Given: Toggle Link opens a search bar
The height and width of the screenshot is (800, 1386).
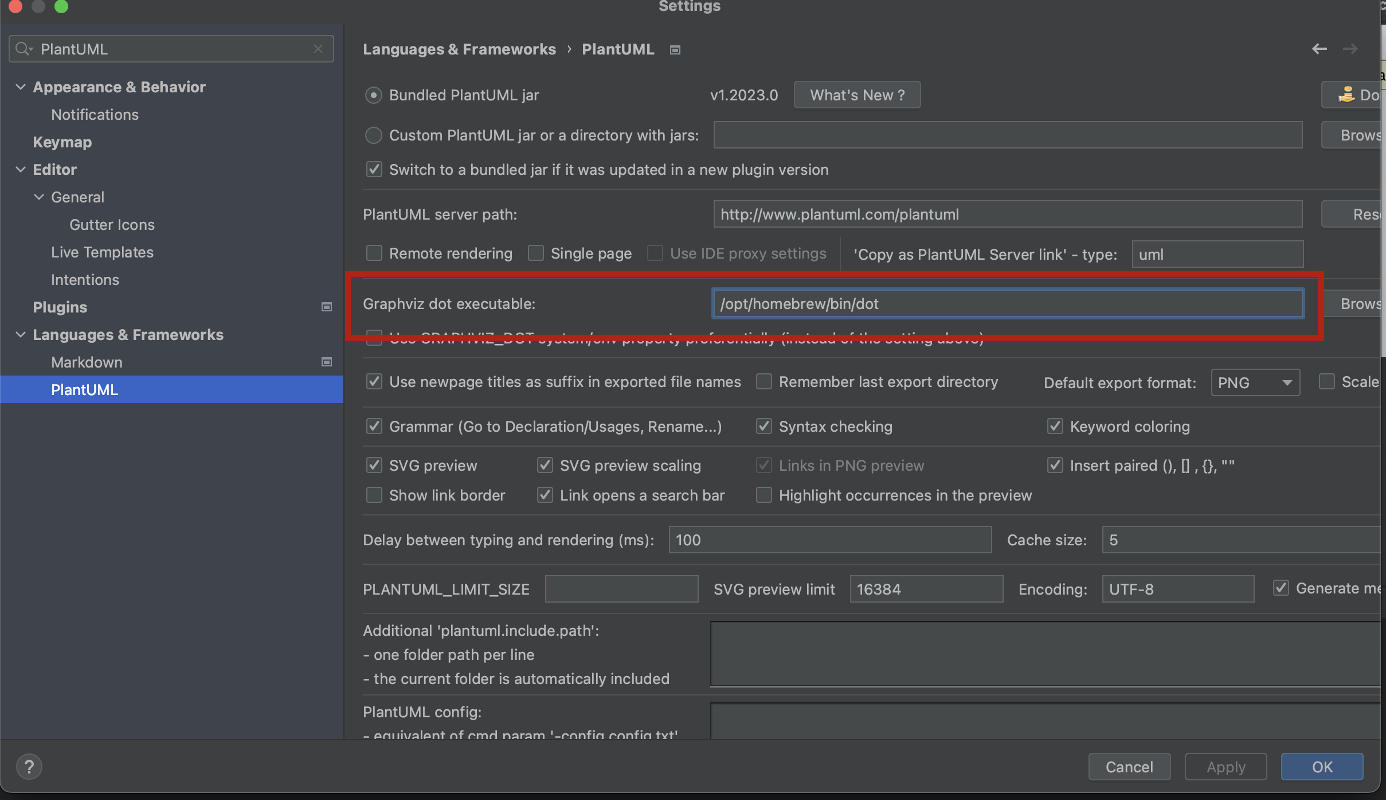Looking at the screenshot, I should coord(545,495).
